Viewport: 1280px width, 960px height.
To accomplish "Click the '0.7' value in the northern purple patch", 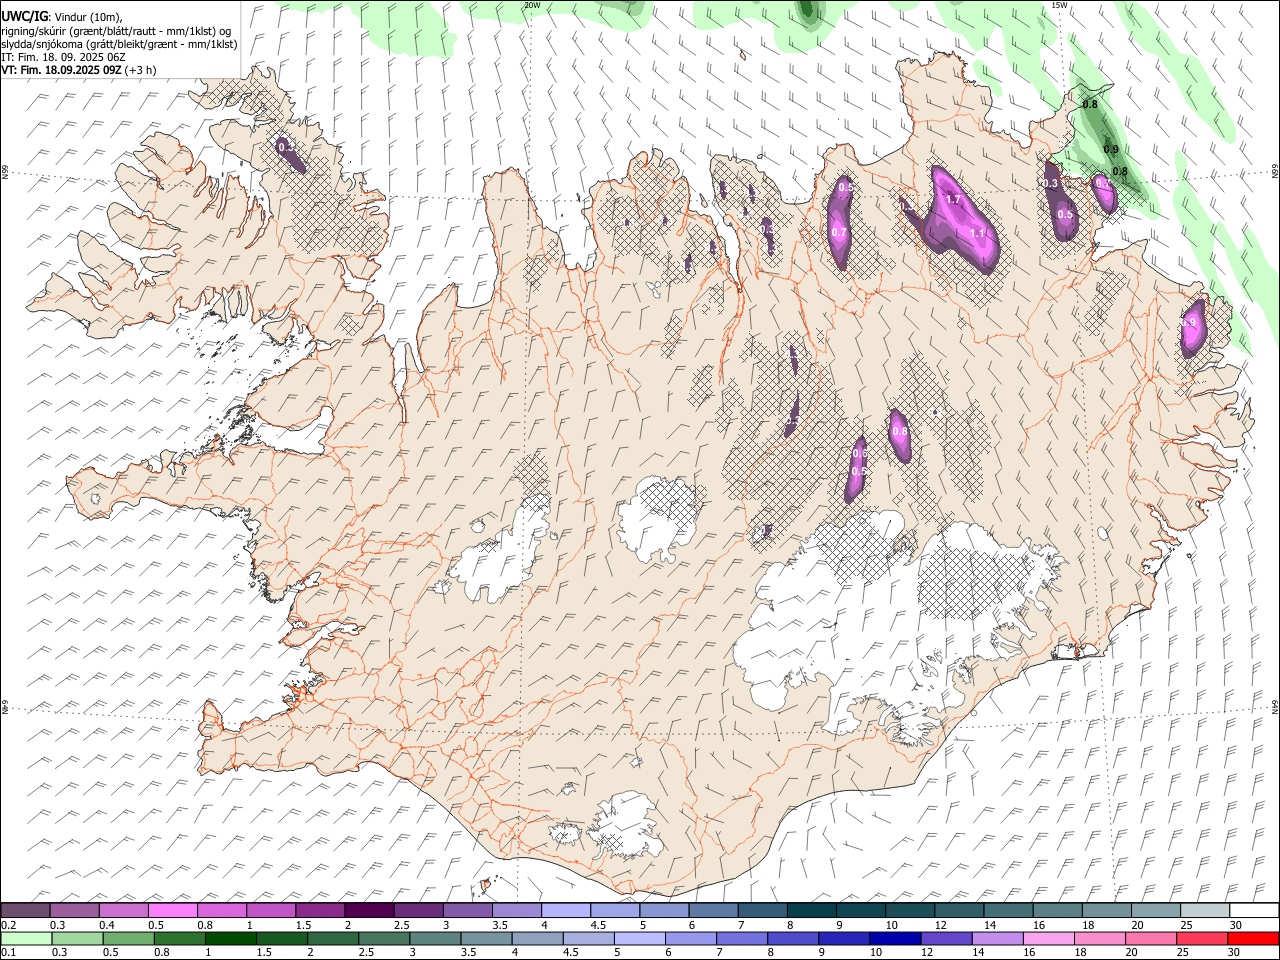I will coord(839,233).
